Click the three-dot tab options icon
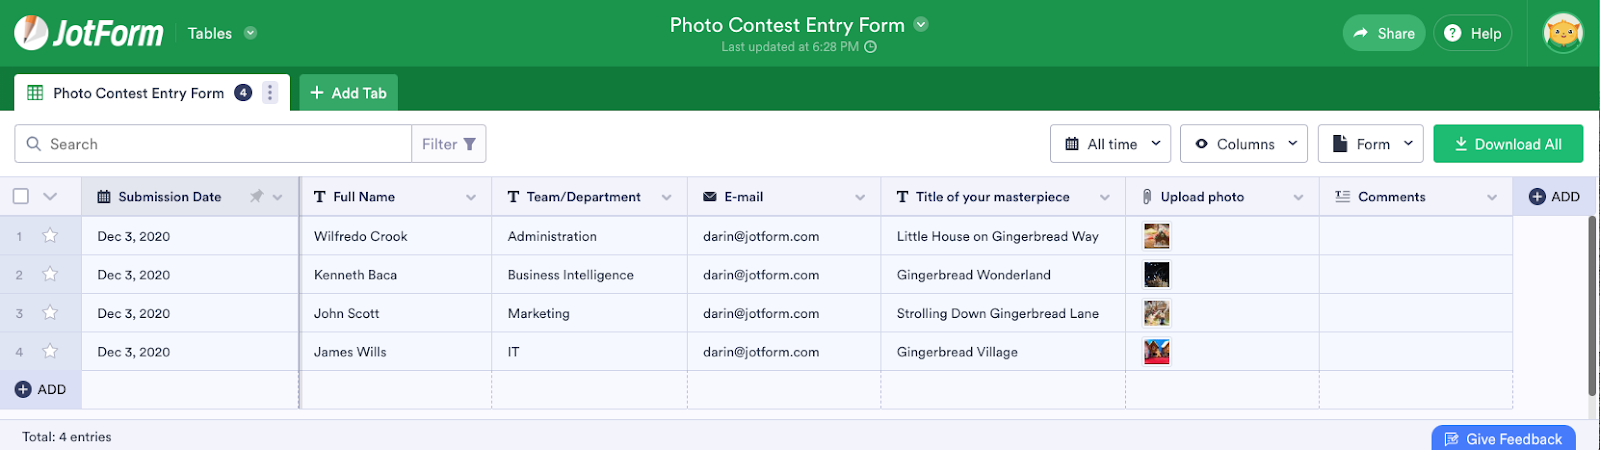Viewport: 1600px width, 450px height. pos(270,93)
